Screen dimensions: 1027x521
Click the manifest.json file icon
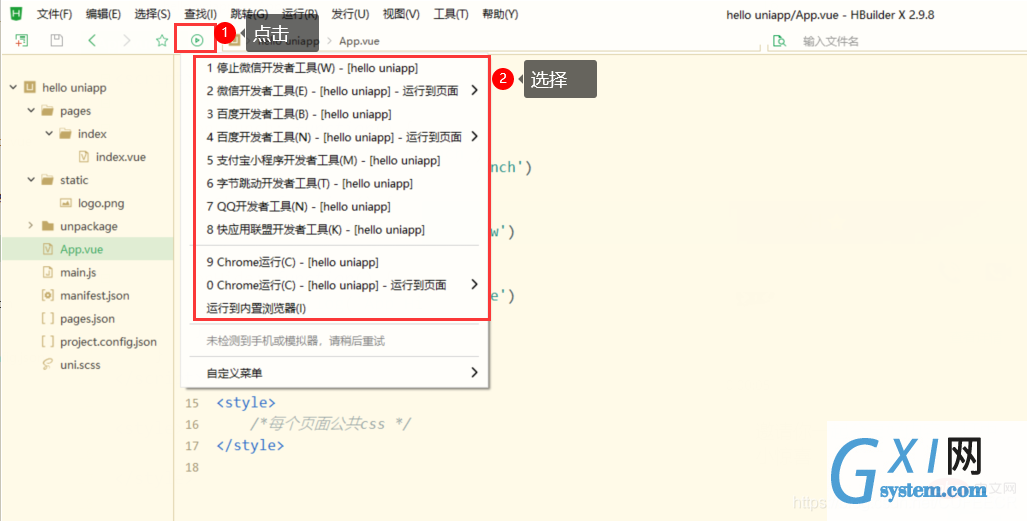point(47,295)
